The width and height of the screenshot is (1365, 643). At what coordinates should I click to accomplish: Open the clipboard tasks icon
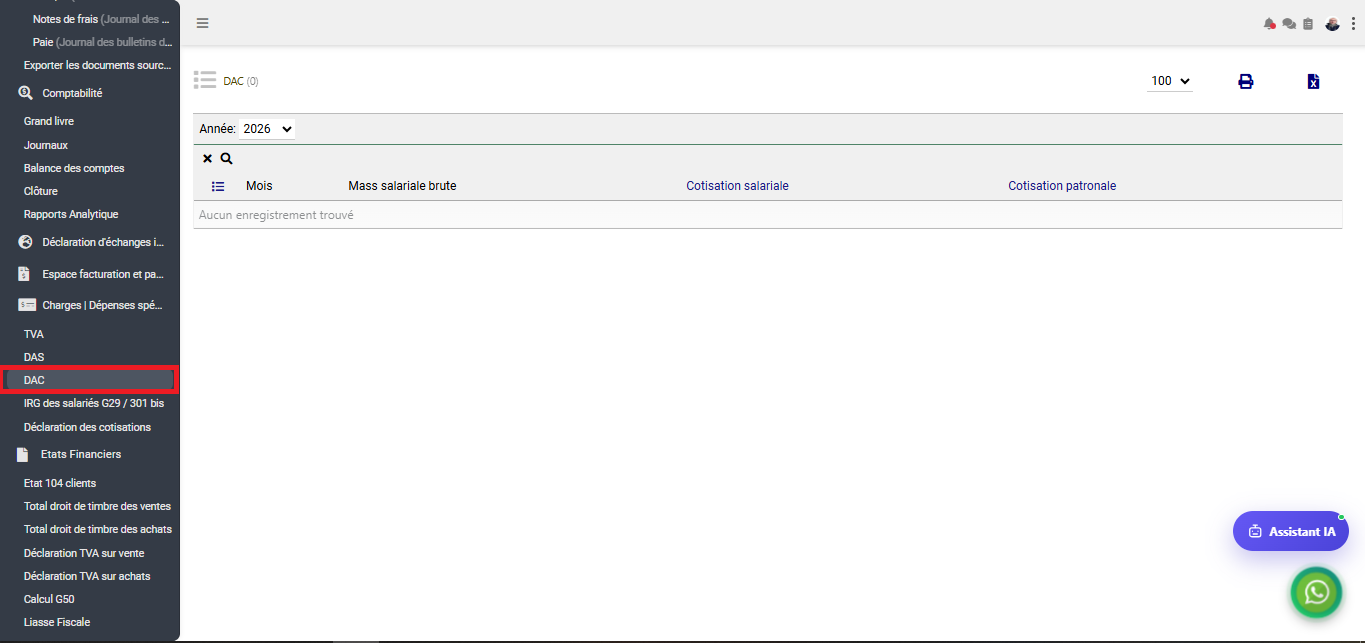(1308, 24)
